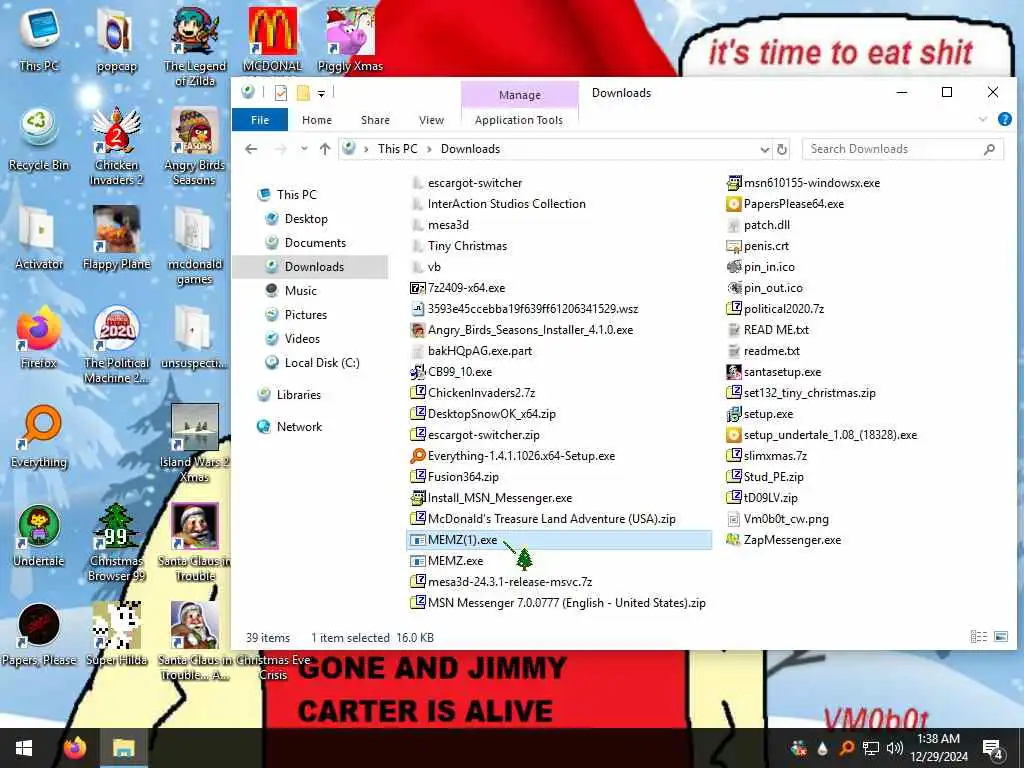1024x768 pixels.
Task: Launch Super Hilda desktop shortcut
Action: pos(116,635)
